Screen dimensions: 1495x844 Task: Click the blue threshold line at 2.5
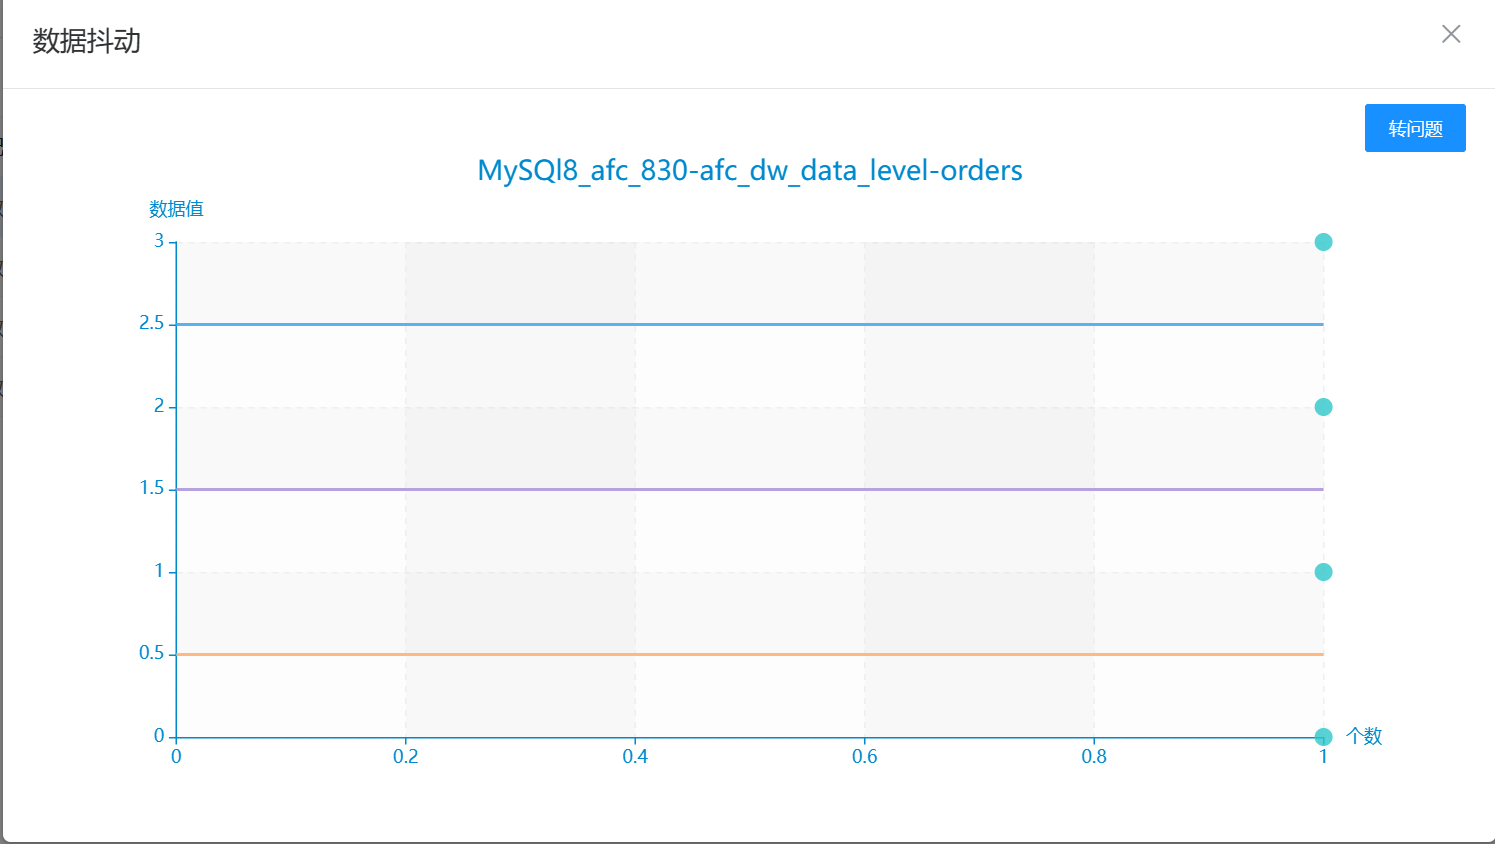pyautogui.click(x=750, y=324)
